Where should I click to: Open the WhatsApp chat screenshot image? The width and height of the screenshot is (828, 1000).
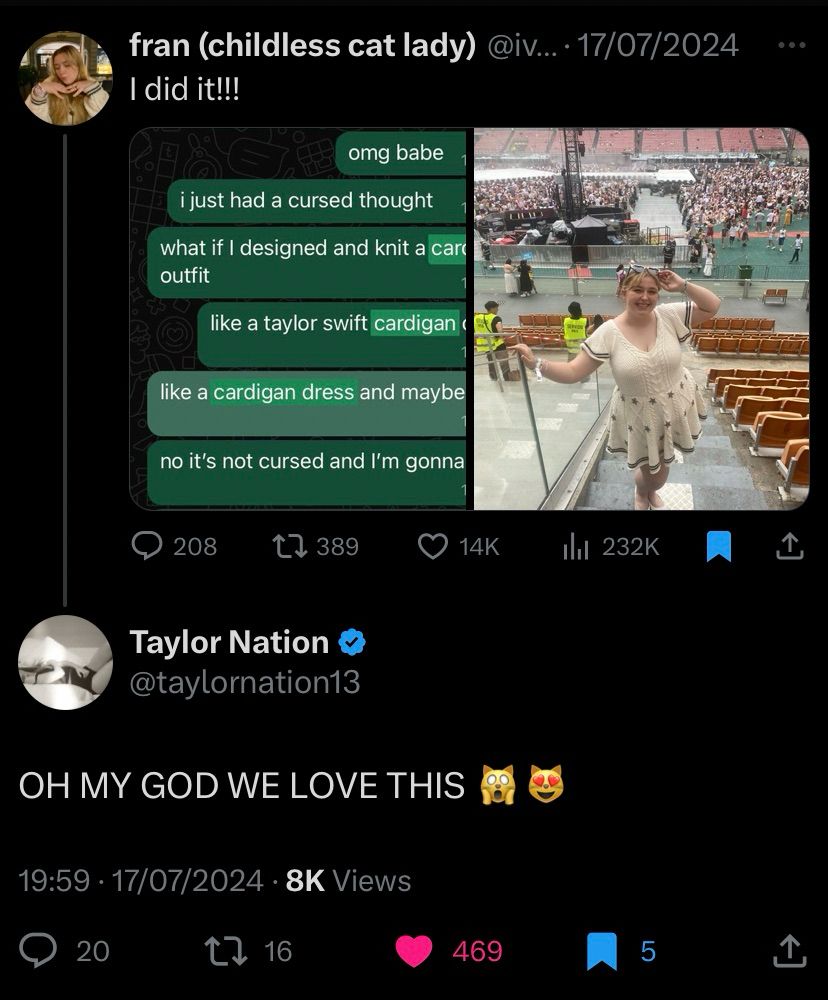tap(300, 319)
